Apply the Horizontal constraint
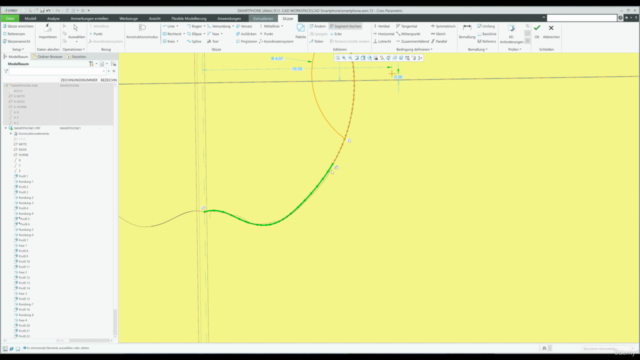Screen dimensions: 640x360 click(x=383, y=34)
